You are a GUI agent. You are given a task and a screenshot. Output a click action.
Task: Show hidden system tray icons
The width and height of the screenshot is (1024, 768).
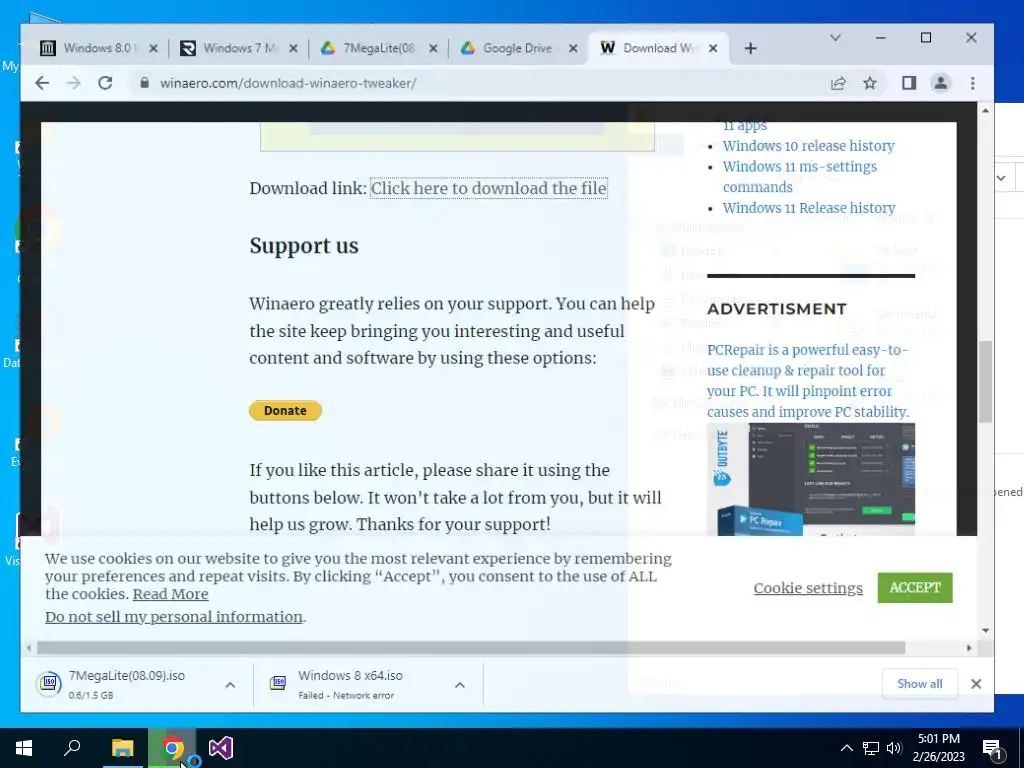(x=846, y=748)
